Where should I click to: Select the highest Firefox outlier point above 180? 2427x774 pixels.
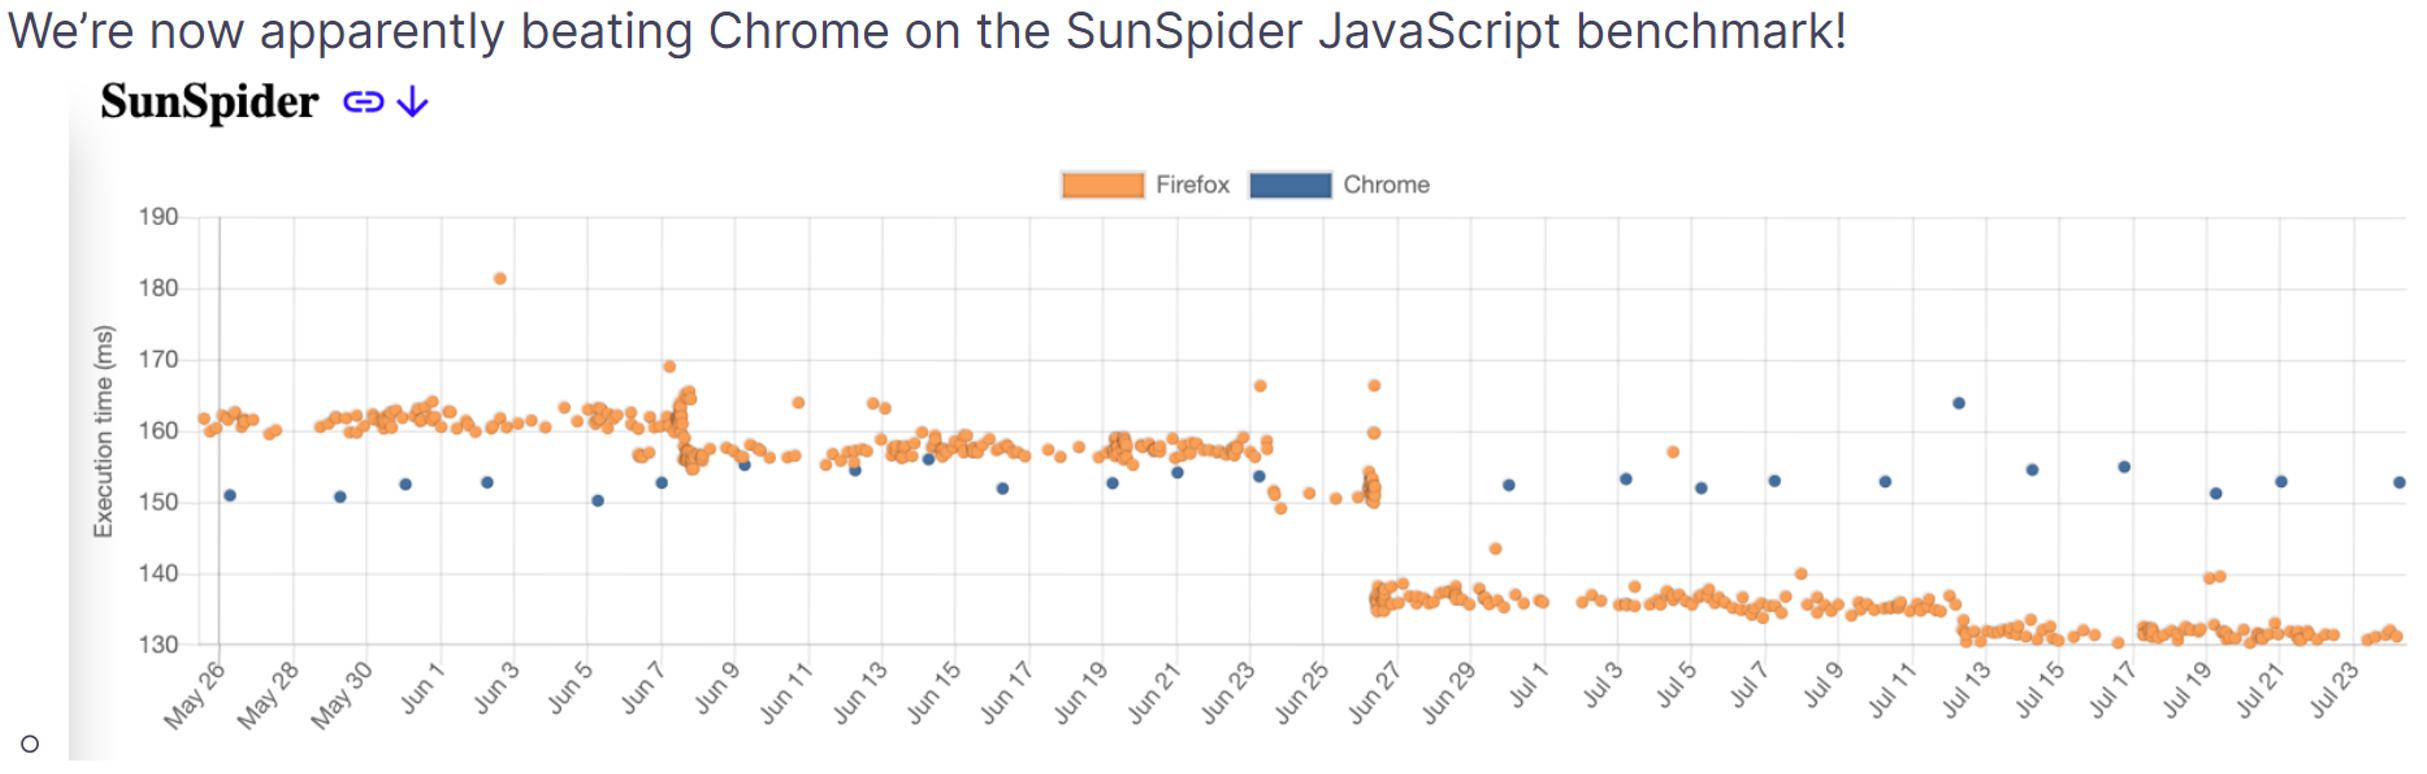(x=500, y=279)
